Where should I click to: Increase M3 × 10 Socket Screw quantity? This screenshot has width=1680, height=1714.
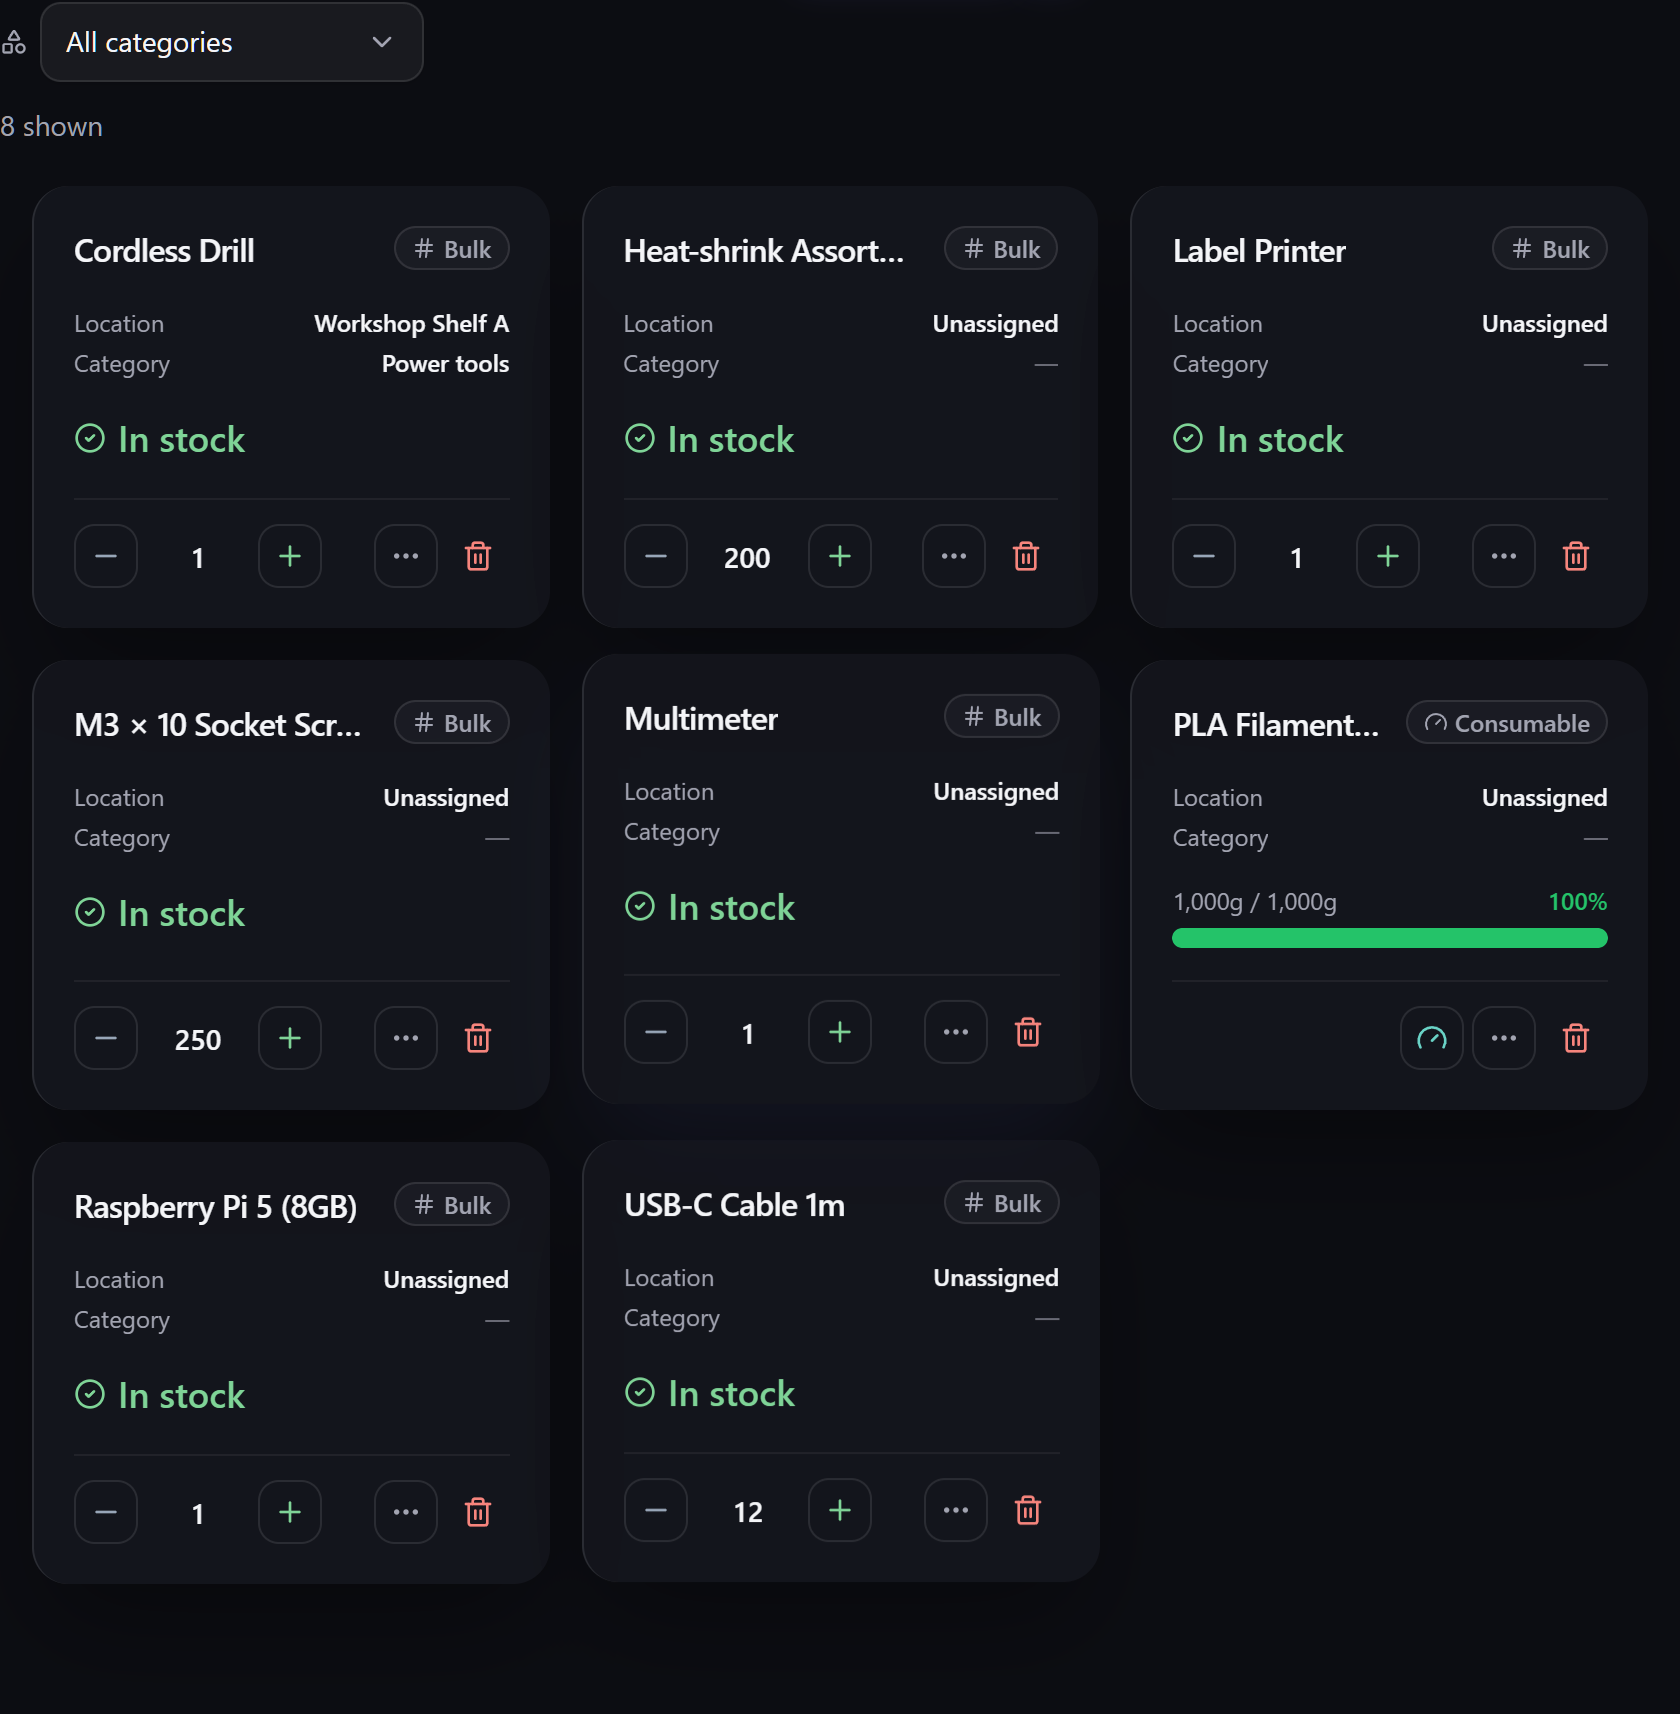(290, 1038)
